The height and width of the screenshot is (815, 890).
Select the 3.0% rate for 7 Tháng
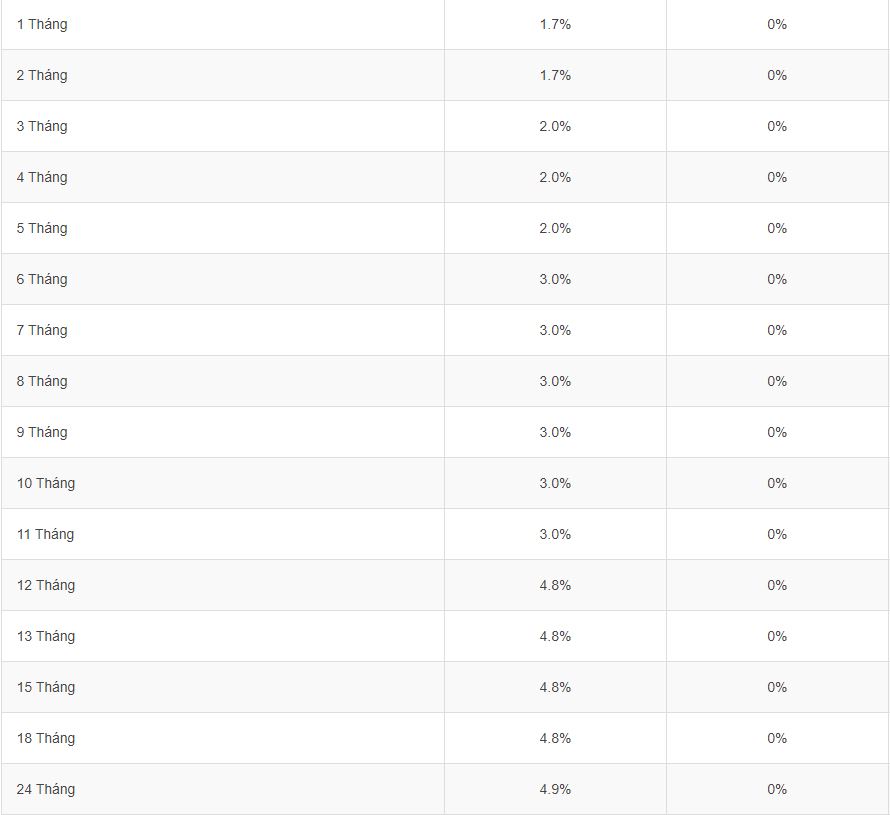pos(555,330)
